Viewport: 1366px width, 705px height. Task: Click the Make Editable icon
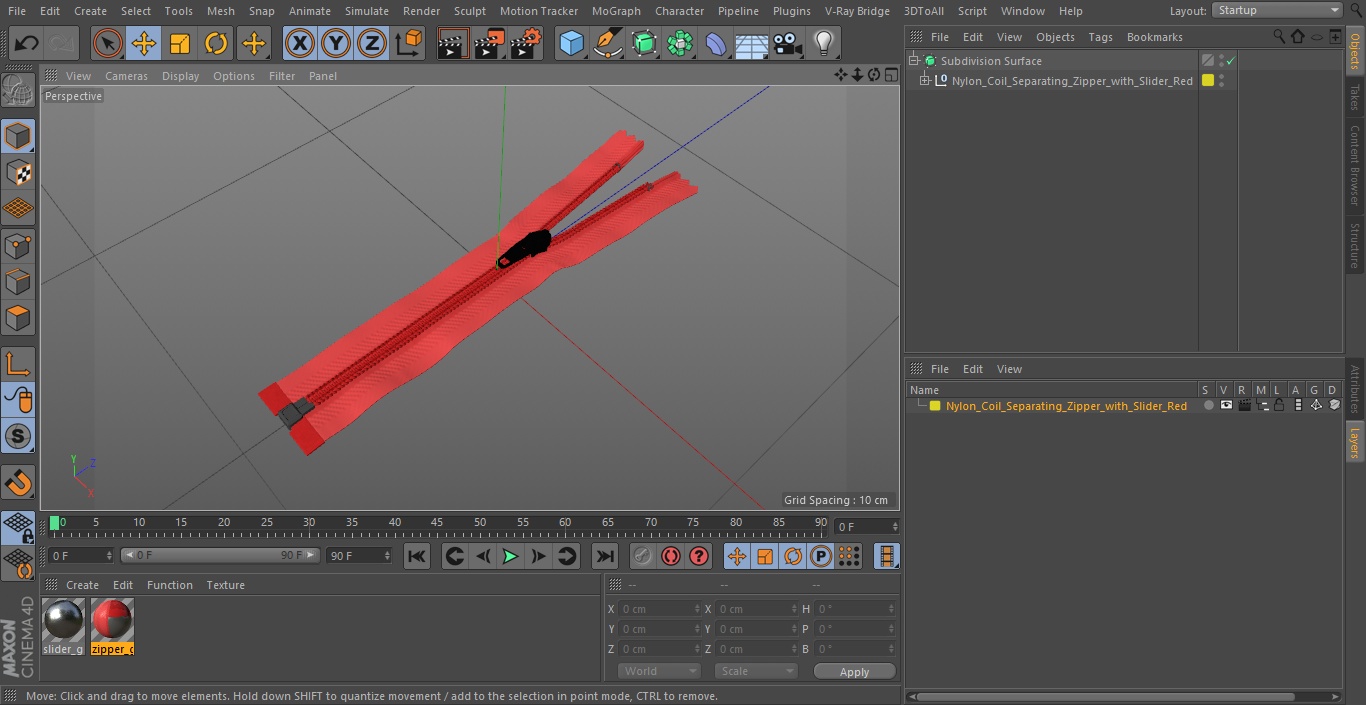pos(18,91)
